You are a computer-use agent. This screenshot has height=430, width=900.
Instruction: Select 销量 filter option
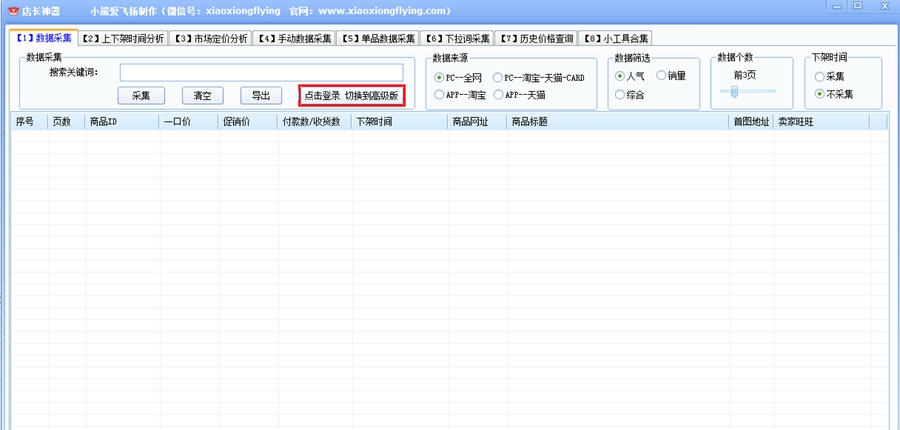671,76
